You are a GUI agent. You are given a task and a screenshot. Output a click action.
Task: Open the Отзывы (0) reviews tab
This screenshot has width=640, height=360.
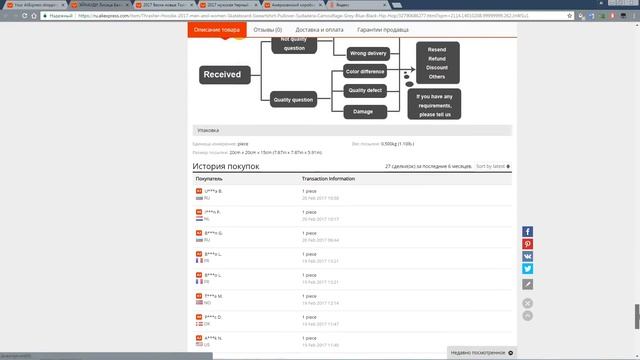click(267, 30)
